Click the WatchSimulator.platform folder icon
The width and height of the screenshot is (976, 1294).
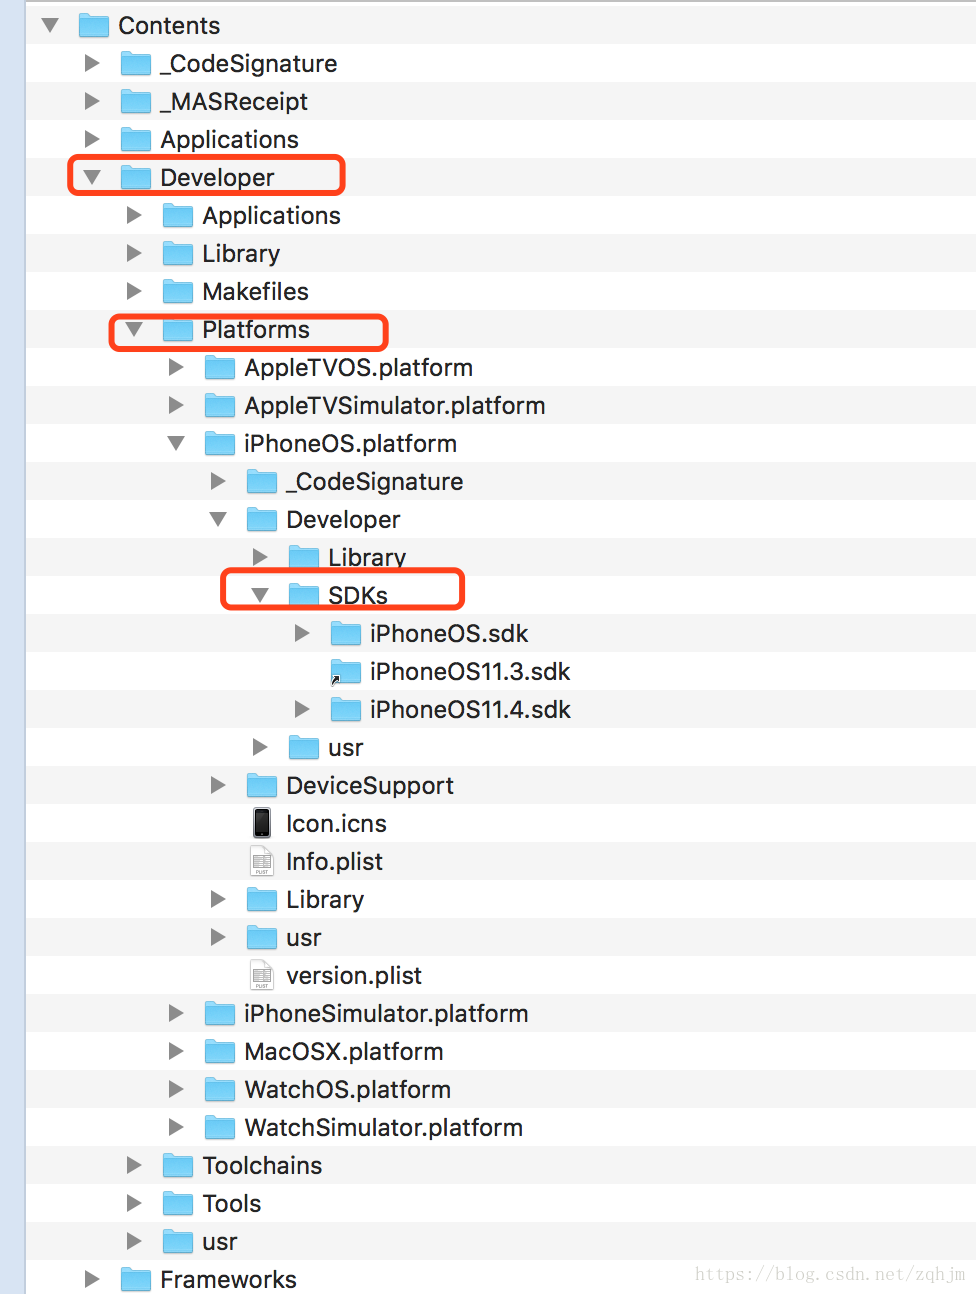click(x=220, y=1127)
